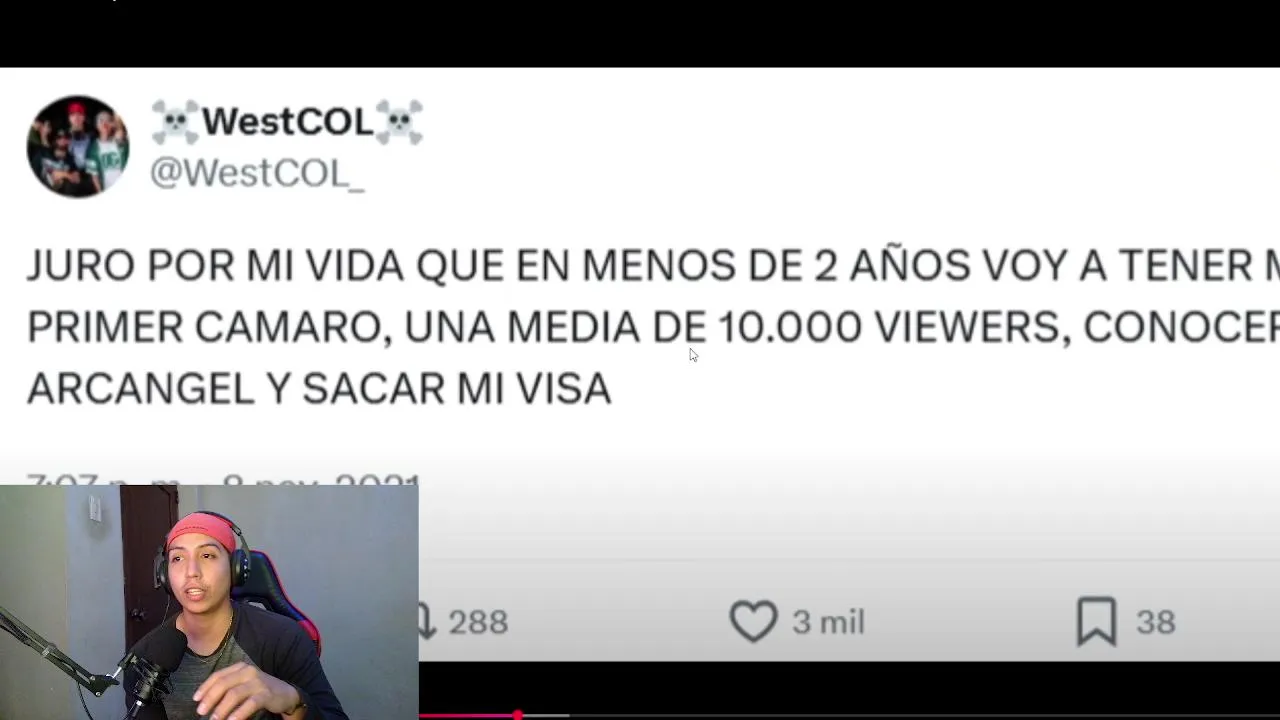Like the tweet with the heart icon
Image resolution: width=1280 pixels, height=720 pixels.
point(753,621)
